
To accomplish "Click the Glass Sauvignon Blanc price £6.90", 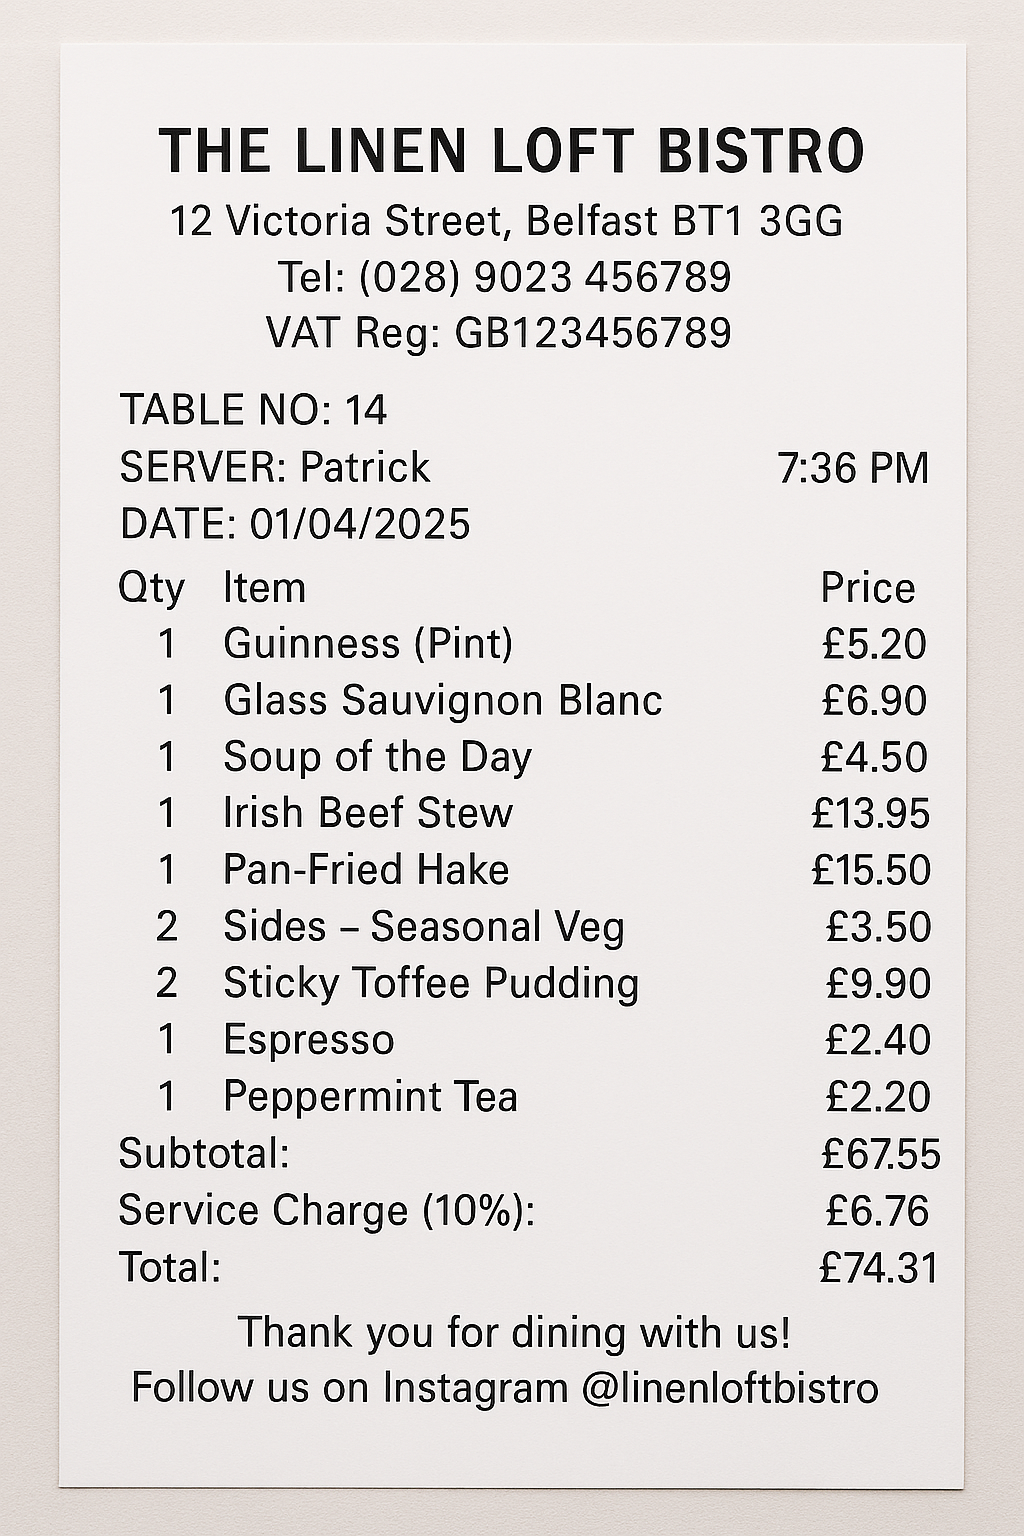I will [x=874, y=700].
